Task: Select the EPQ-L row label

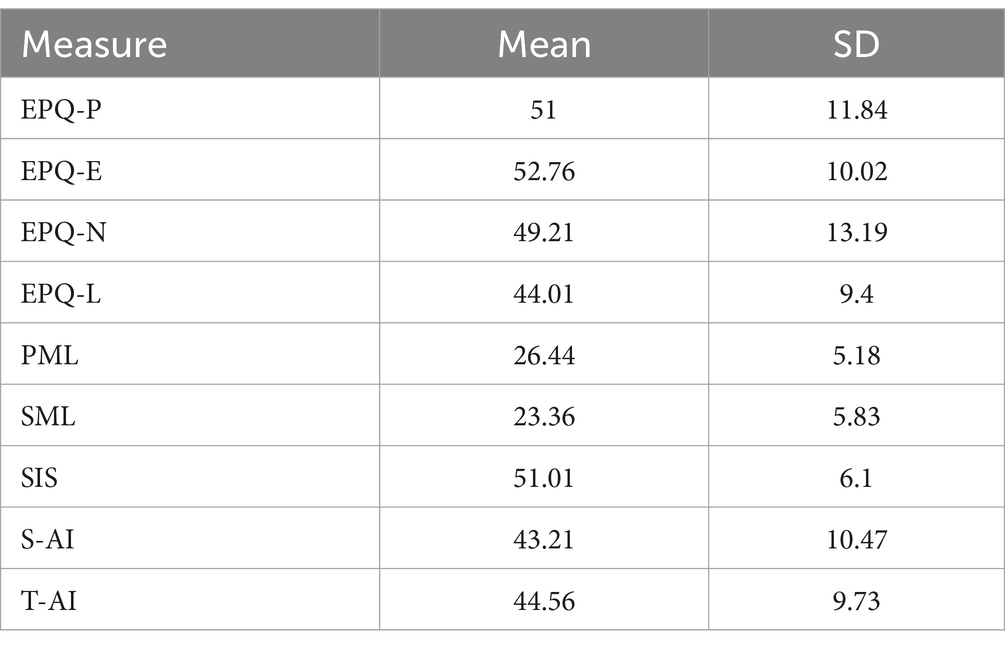Action: tap(61, 294)
